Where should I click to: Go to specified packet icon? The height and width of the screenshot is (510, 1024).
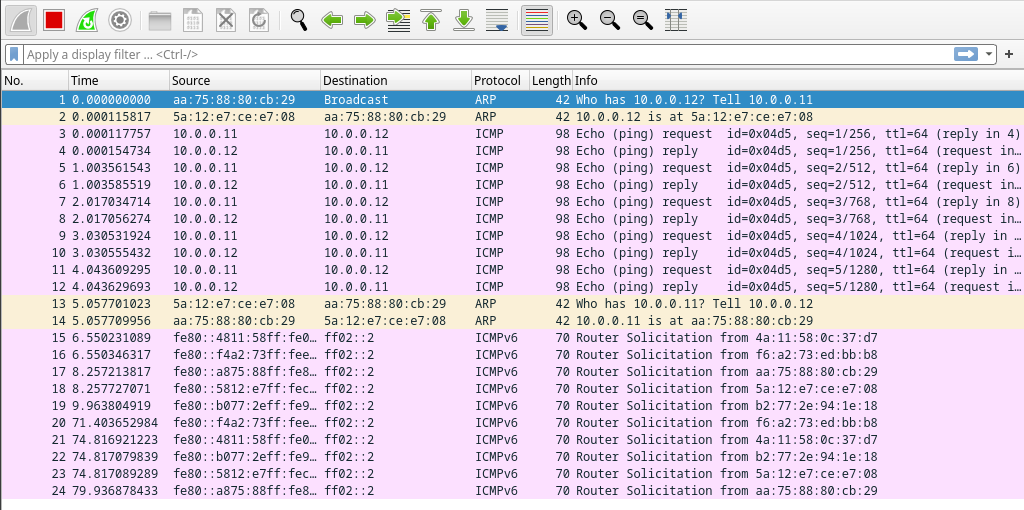click(398, 20)
